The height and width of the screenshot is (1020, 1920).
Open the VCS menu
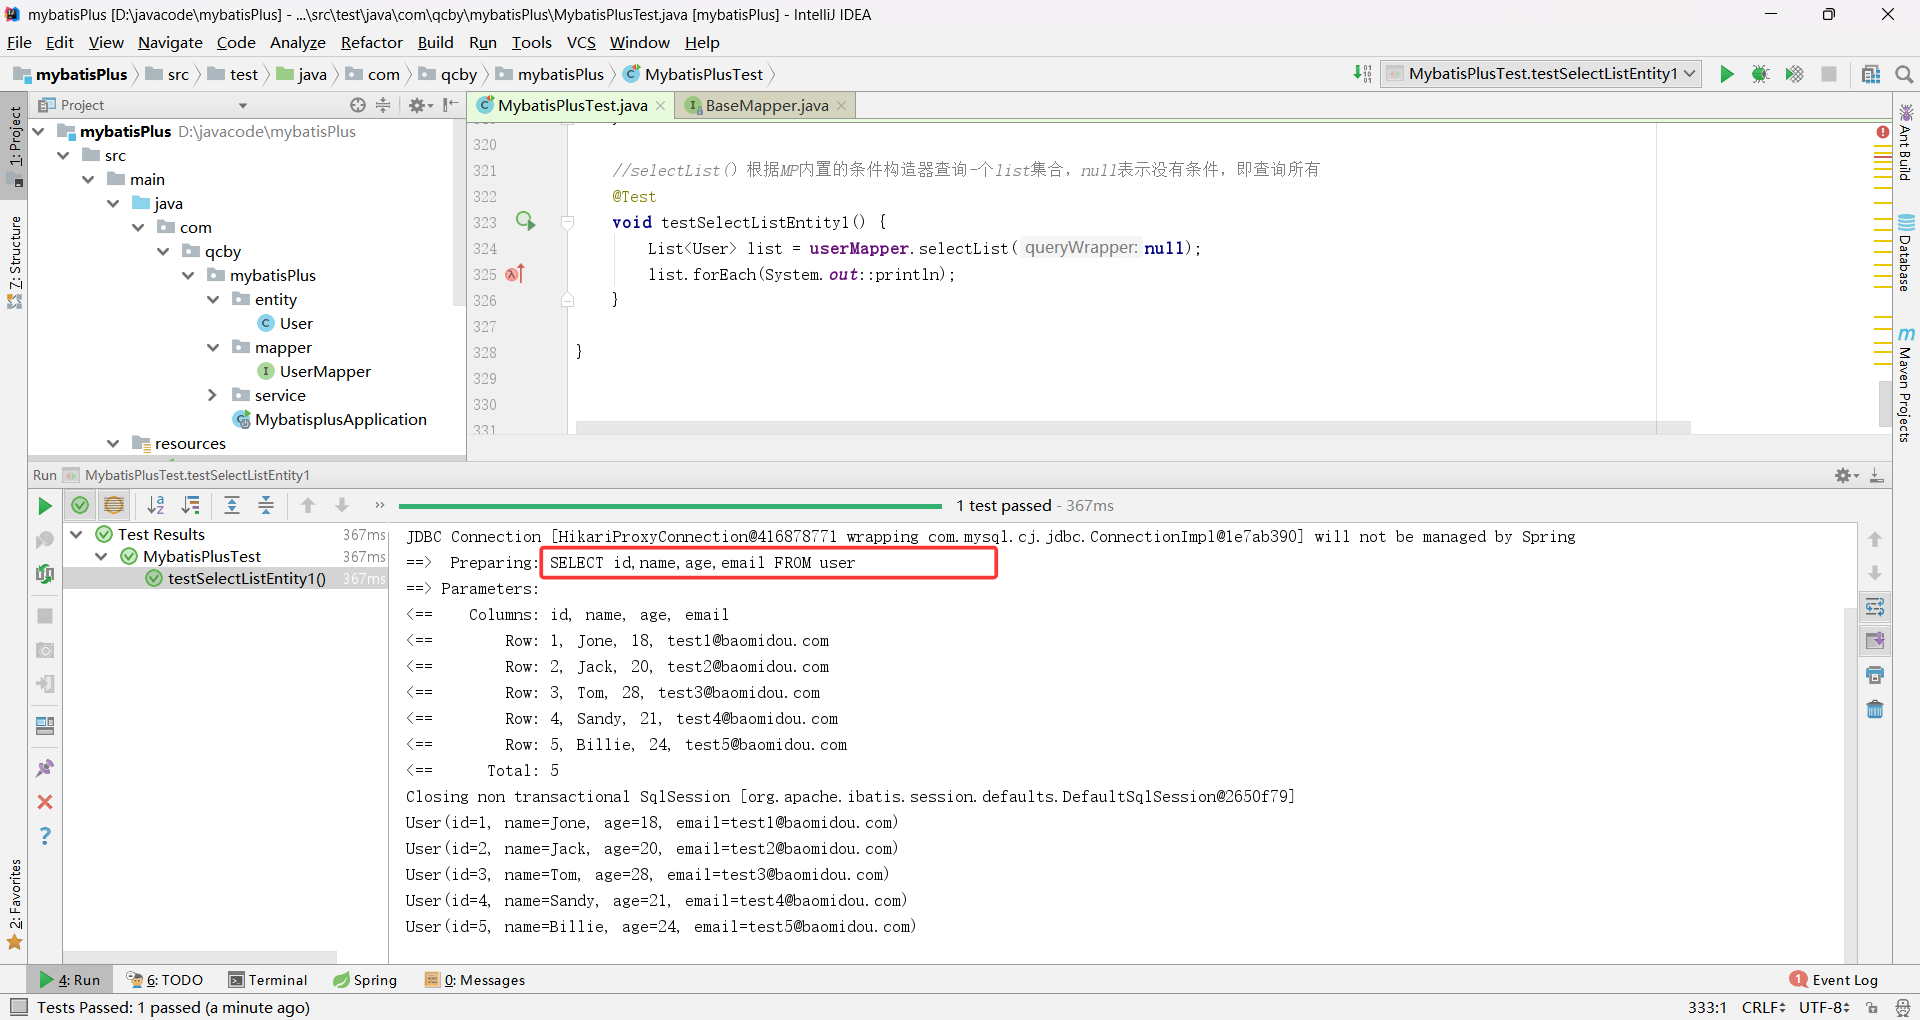580,42
